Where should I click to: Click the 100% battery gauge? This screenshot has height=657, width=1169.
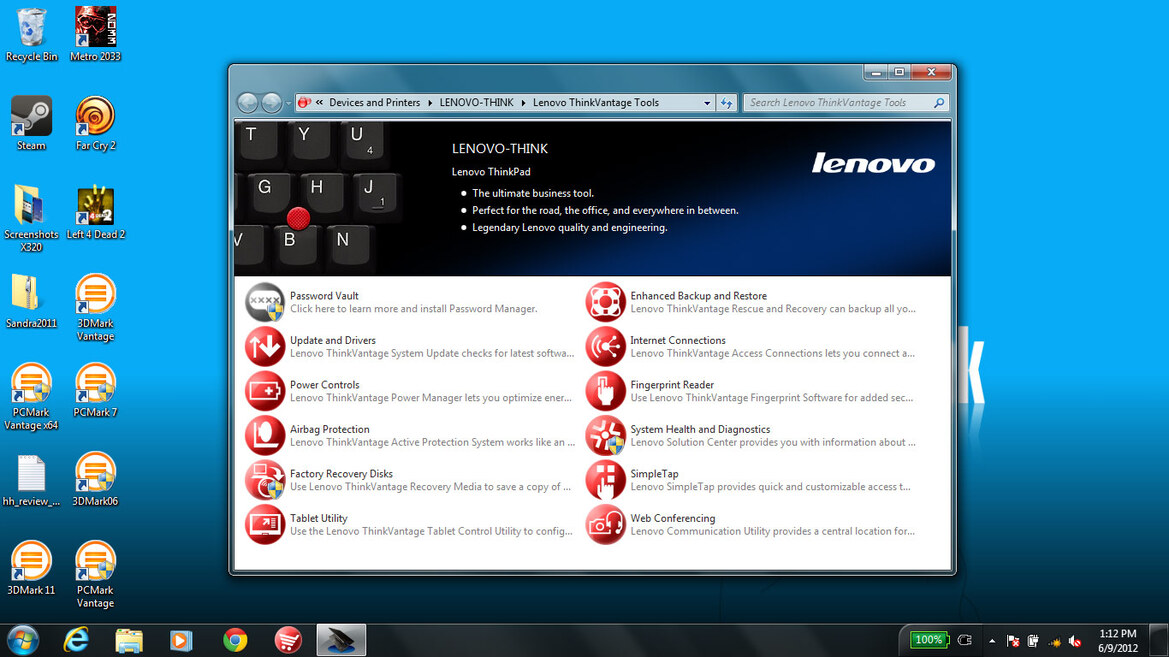(928, 640)
